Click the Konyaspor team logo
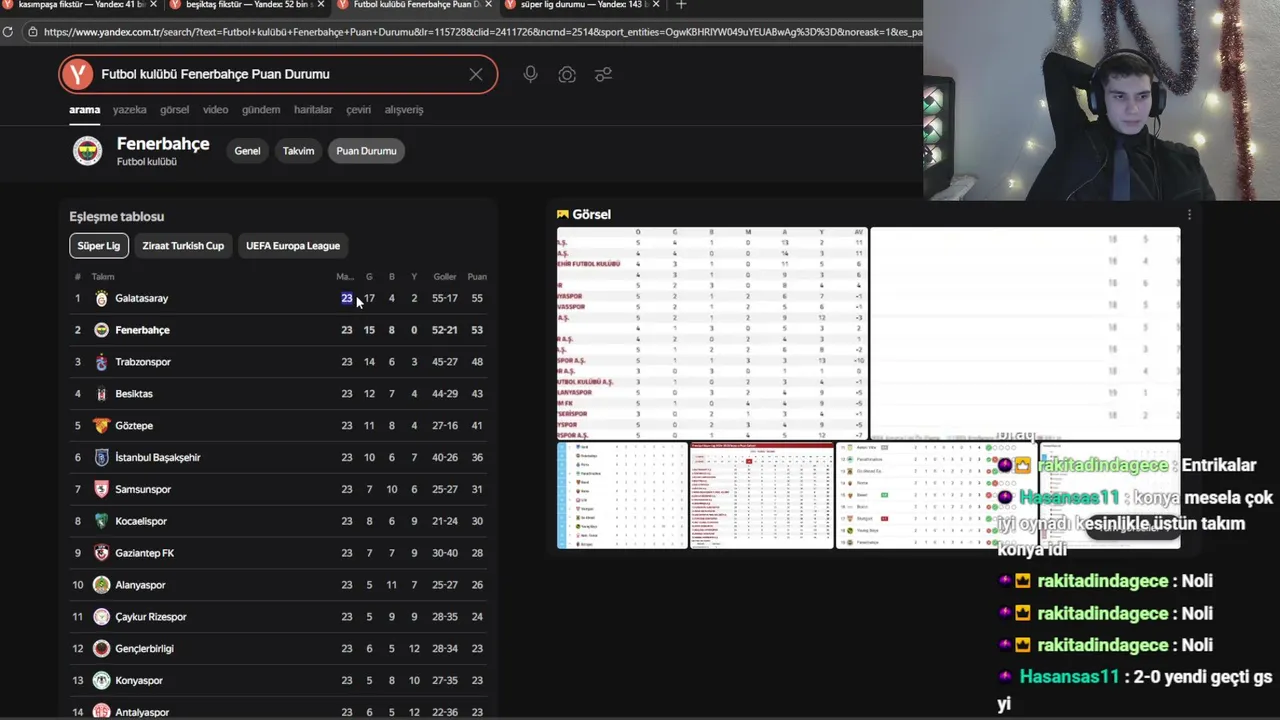 click(x=101, y=681)
